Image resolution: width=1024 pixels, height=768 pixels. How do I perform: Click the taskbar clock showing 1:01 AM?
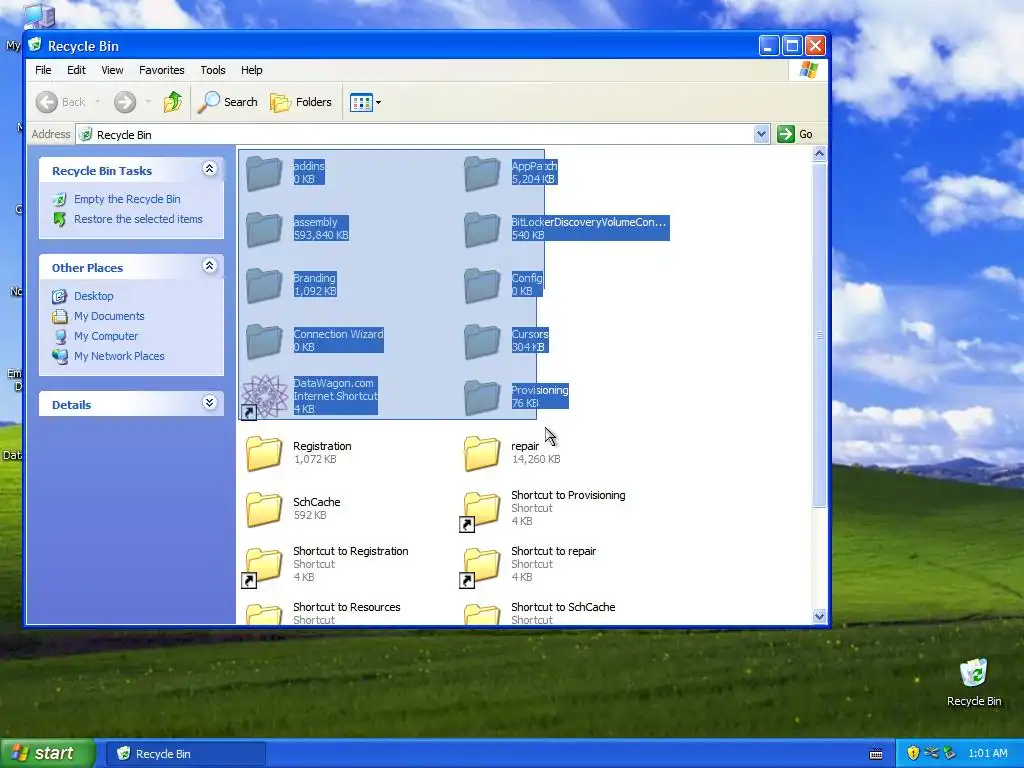987,753
